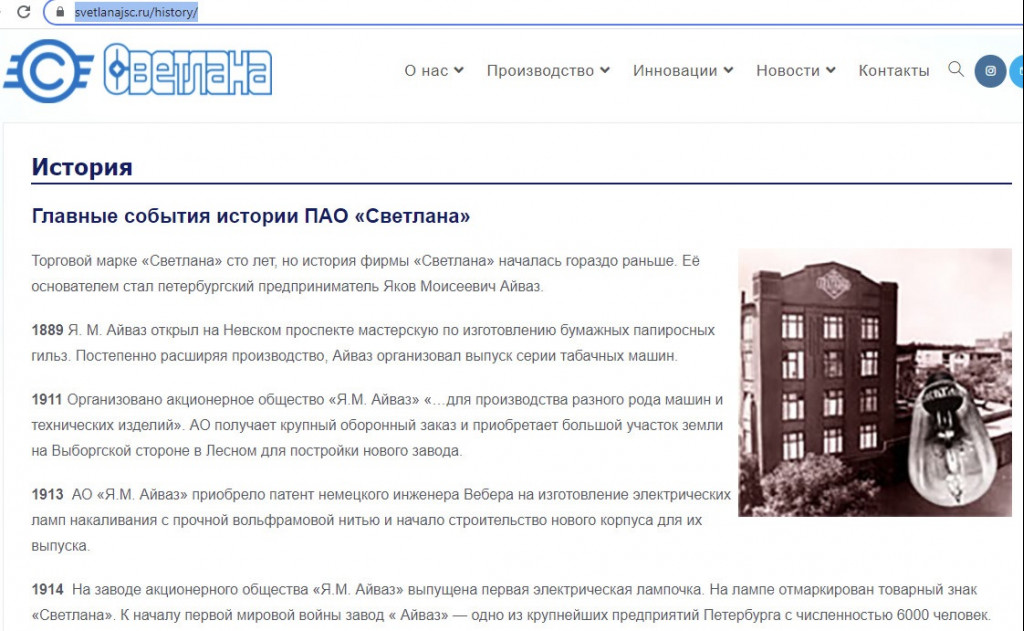Click the История page heading

(82, 167)
